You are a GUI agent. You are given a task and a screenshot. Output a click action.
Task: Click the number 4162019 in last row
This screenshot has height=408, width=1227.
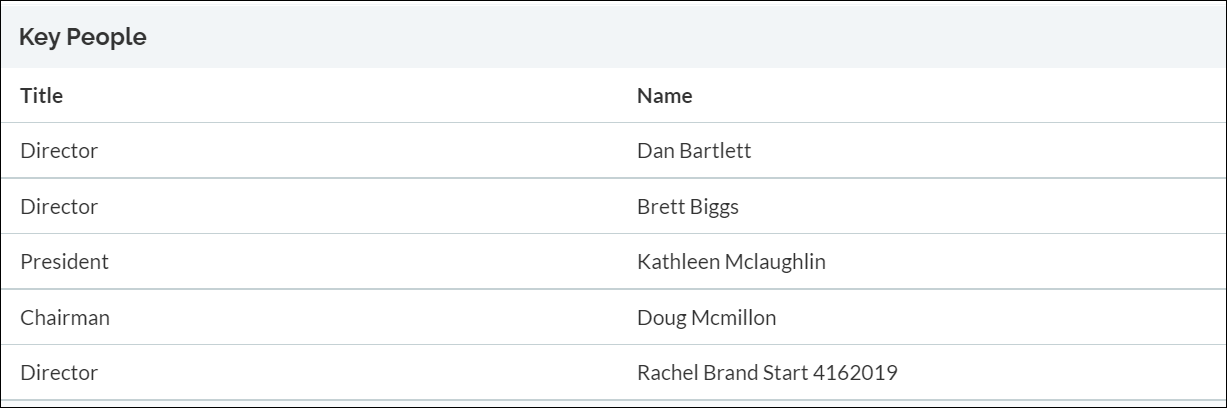[856, 373]
